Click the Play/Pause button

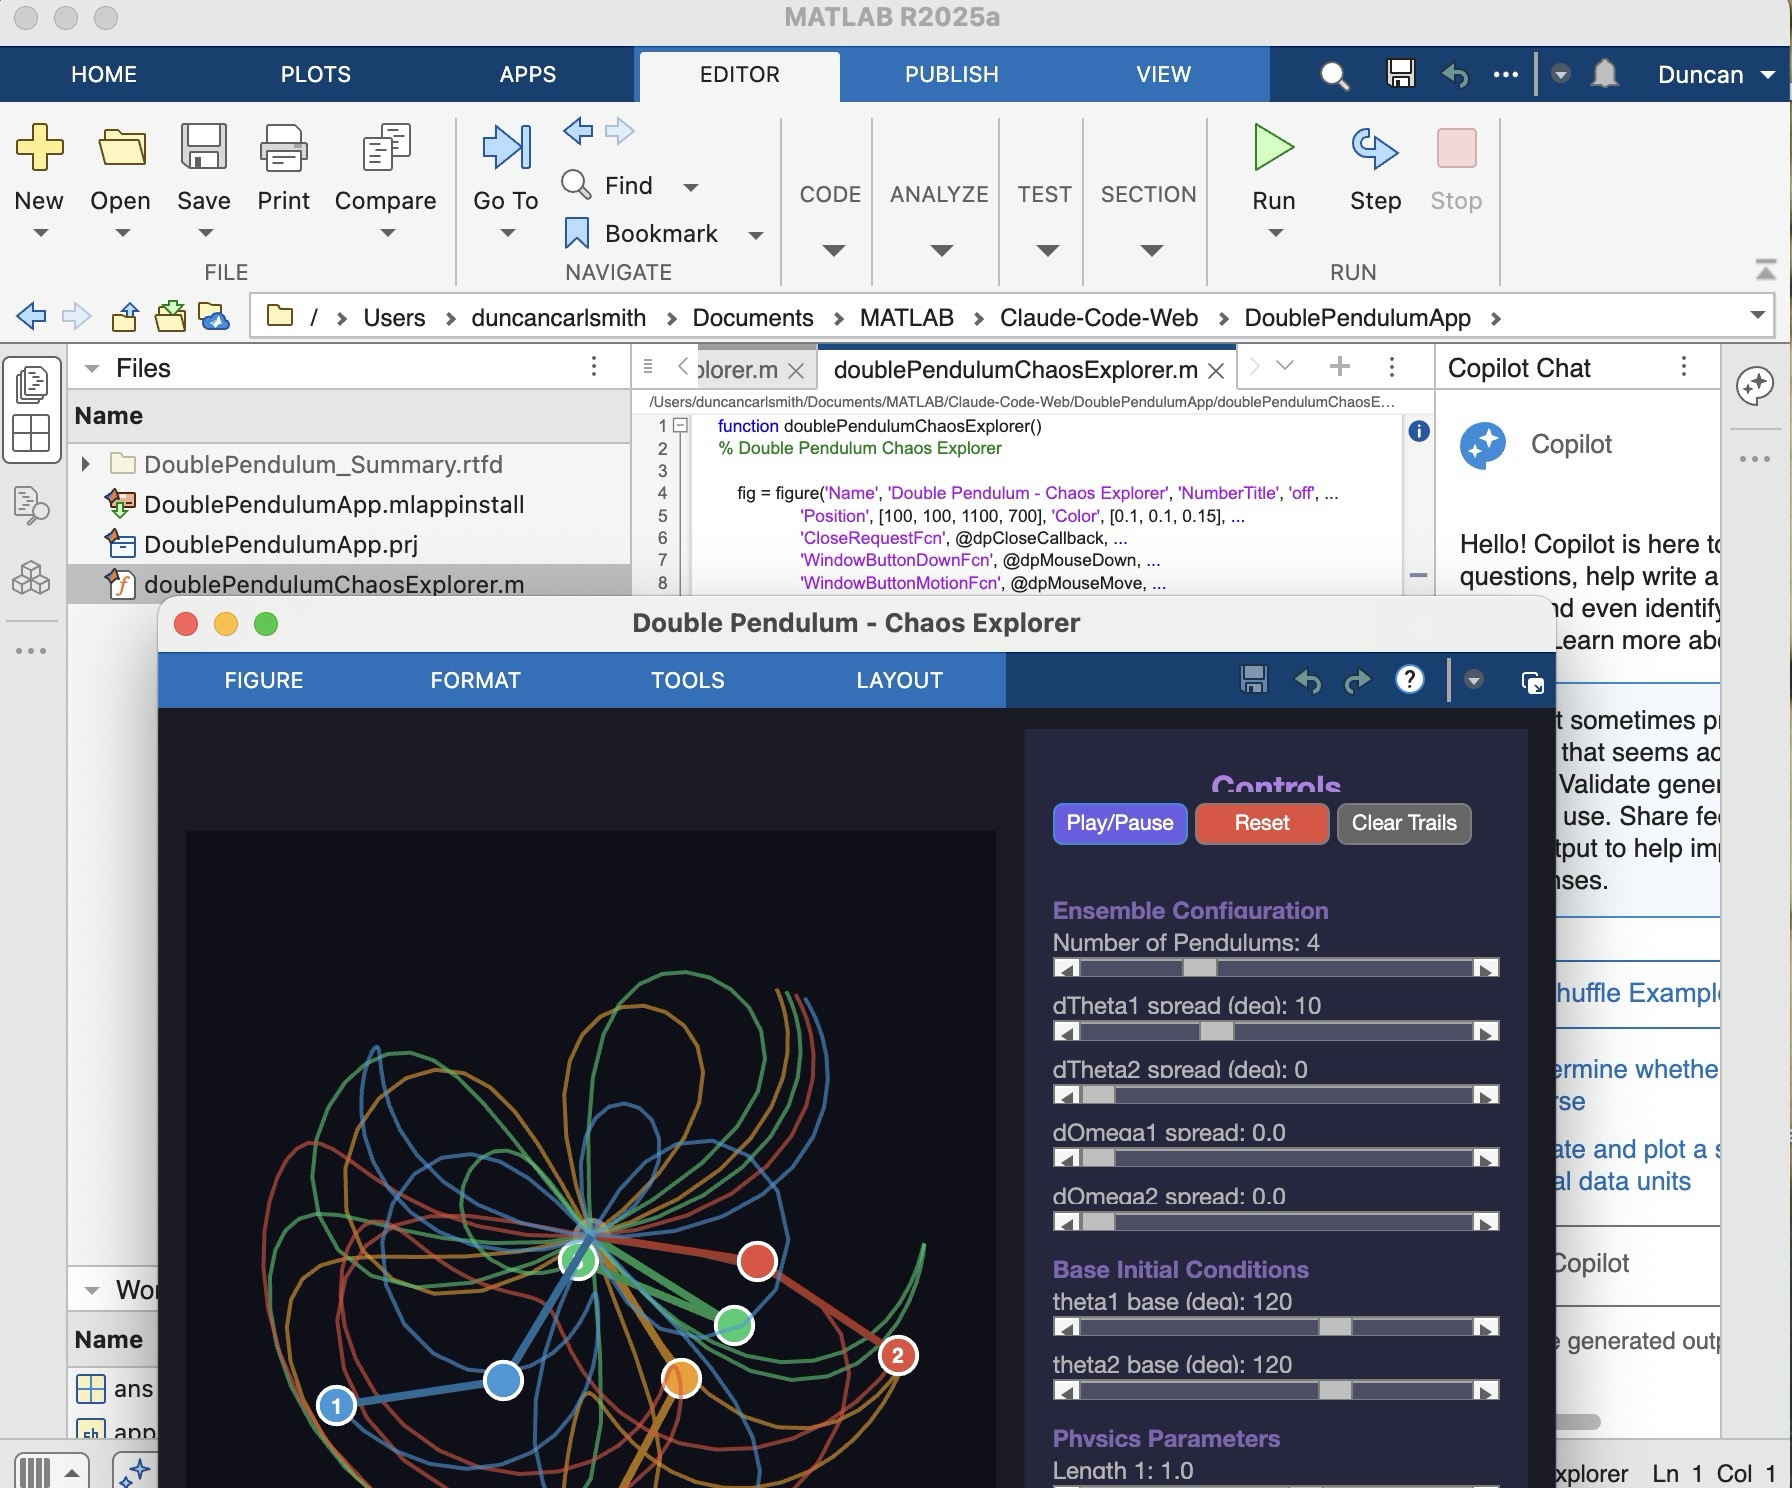point(1120,823)
